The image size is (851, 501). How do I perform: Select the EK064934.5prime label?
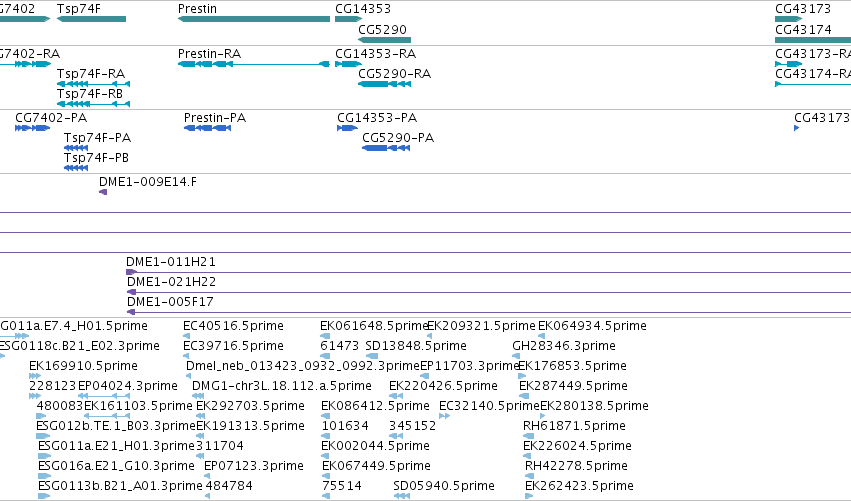pos(592,326)
